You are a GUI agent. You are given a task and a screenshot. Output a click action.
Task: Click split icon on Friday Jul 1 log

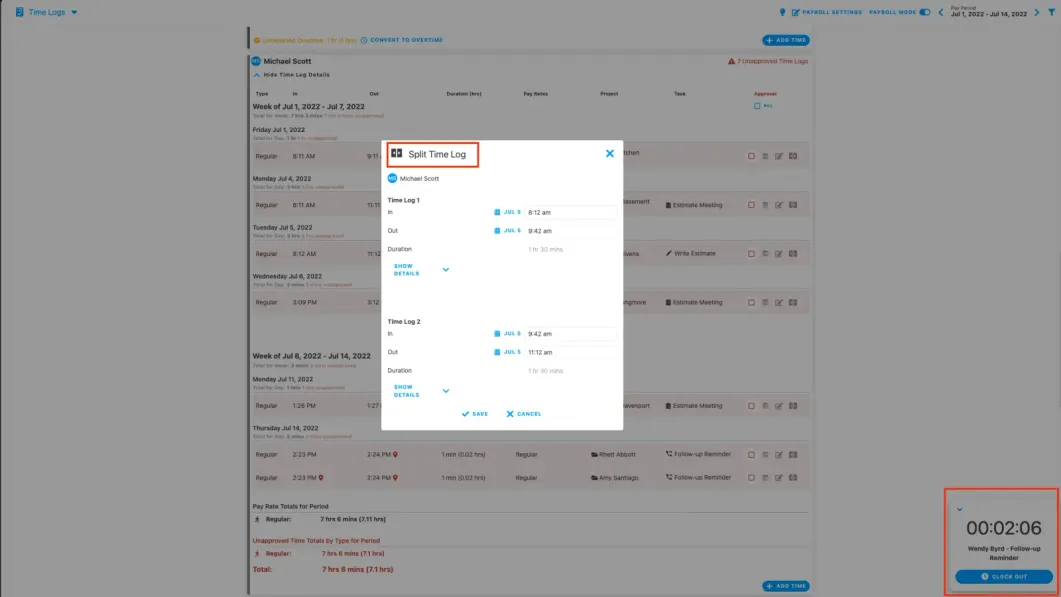(792, 156)
